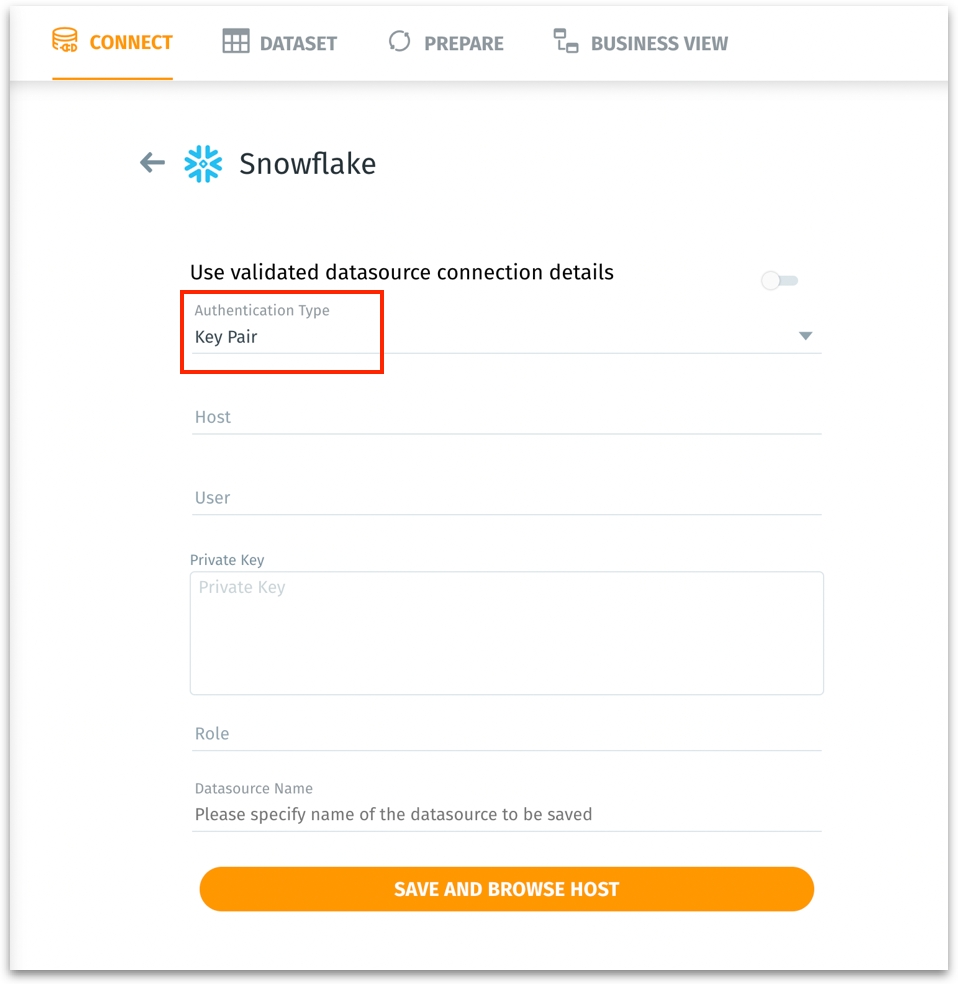Expand the Authentication Type dropdown arrow

tap(805, 336)
